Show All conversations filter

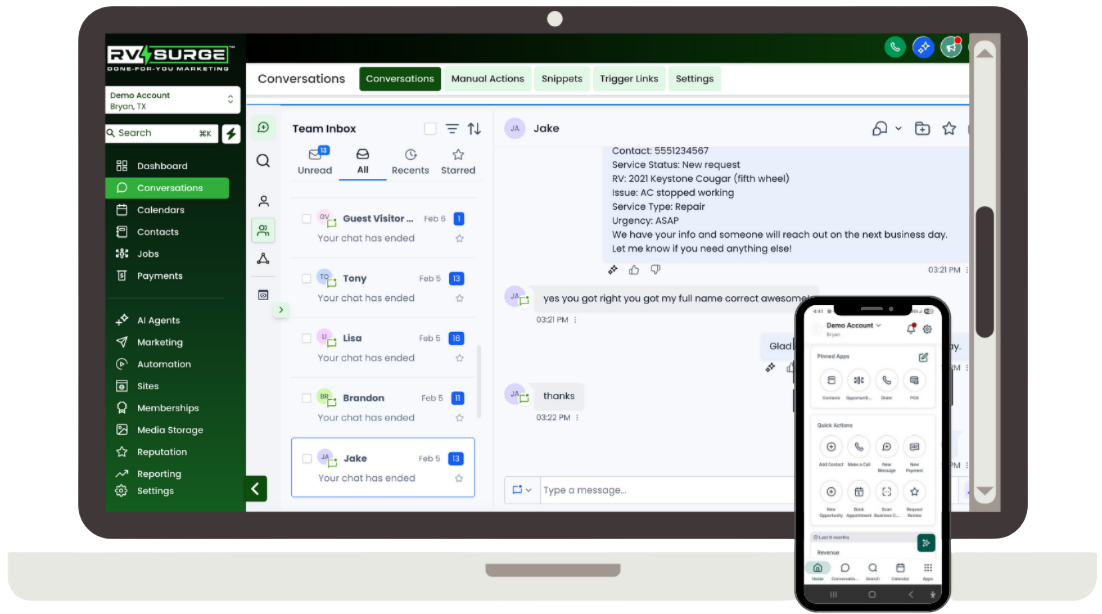tap(363, 162)
